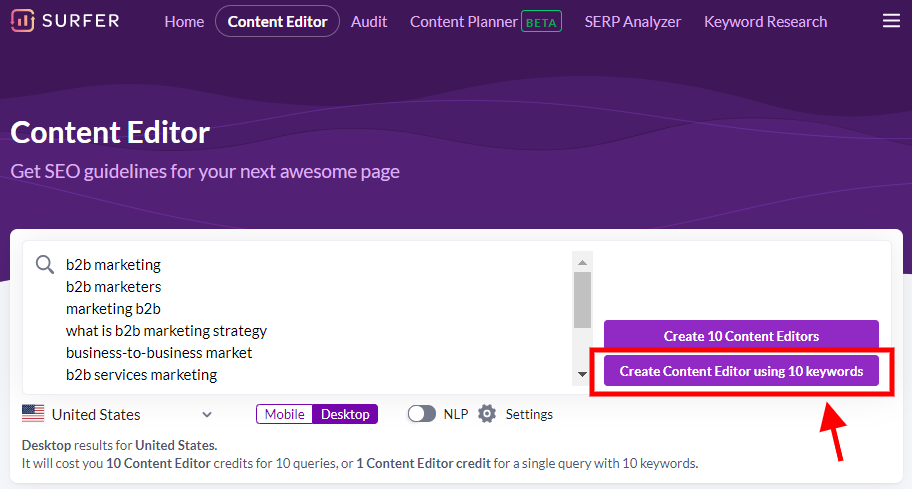
Task: Click the keyword list scroll down arrow
Action: [x=582, y=374]
